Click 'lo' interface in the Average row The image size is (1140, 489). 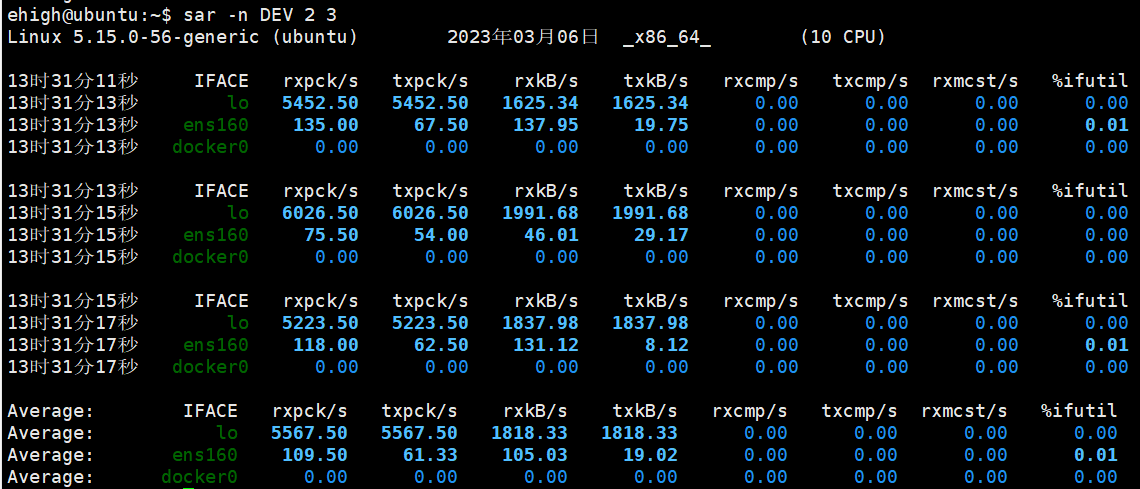226,434
